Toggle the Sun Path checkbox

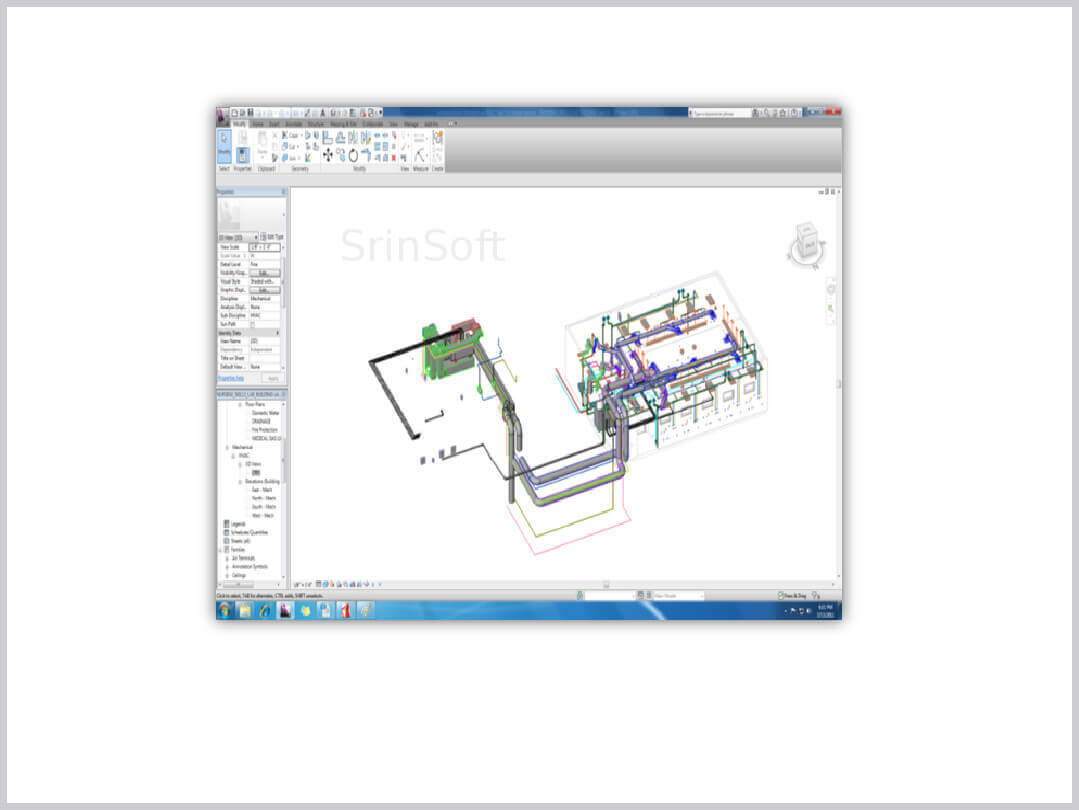(253, 324)
